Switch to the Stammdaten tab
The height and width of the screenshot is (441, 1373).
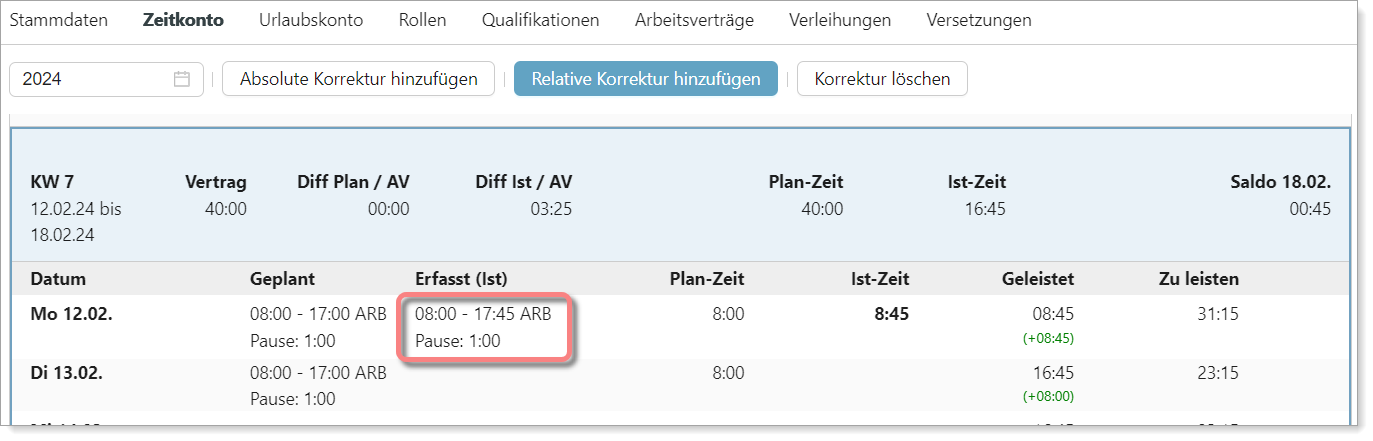click(58, 20)
